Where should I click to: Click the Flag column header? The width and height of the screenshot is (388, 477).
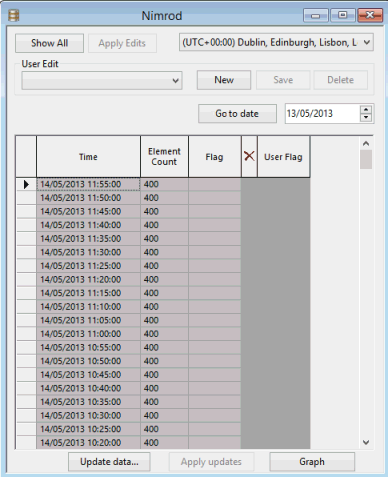(215, 157)
